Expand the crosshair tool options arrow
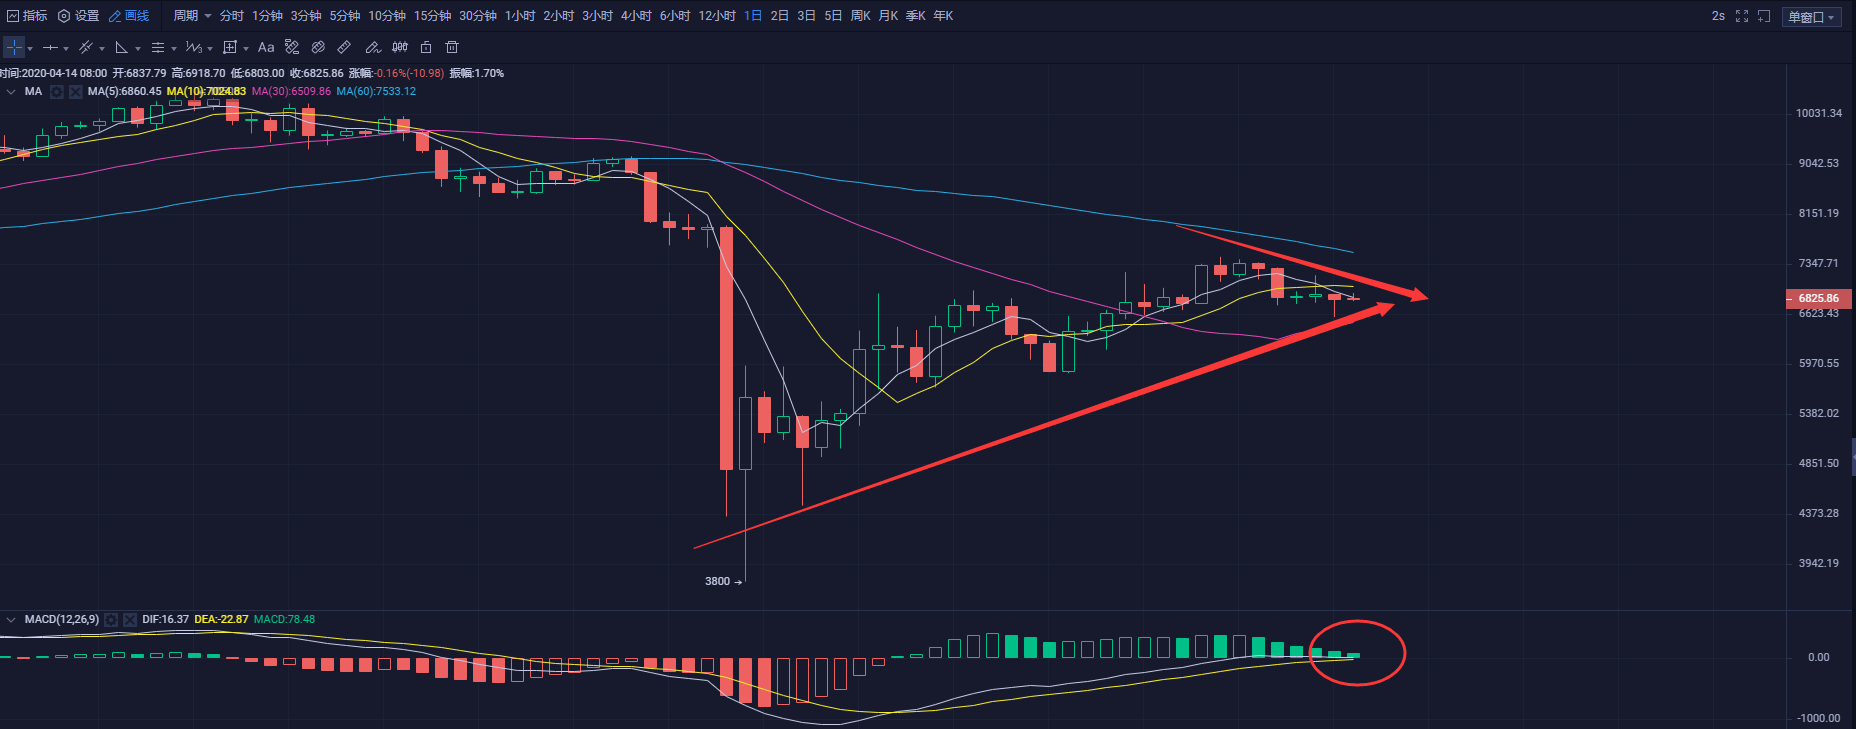Screen dimensions: 1856x729 [30, 48]
